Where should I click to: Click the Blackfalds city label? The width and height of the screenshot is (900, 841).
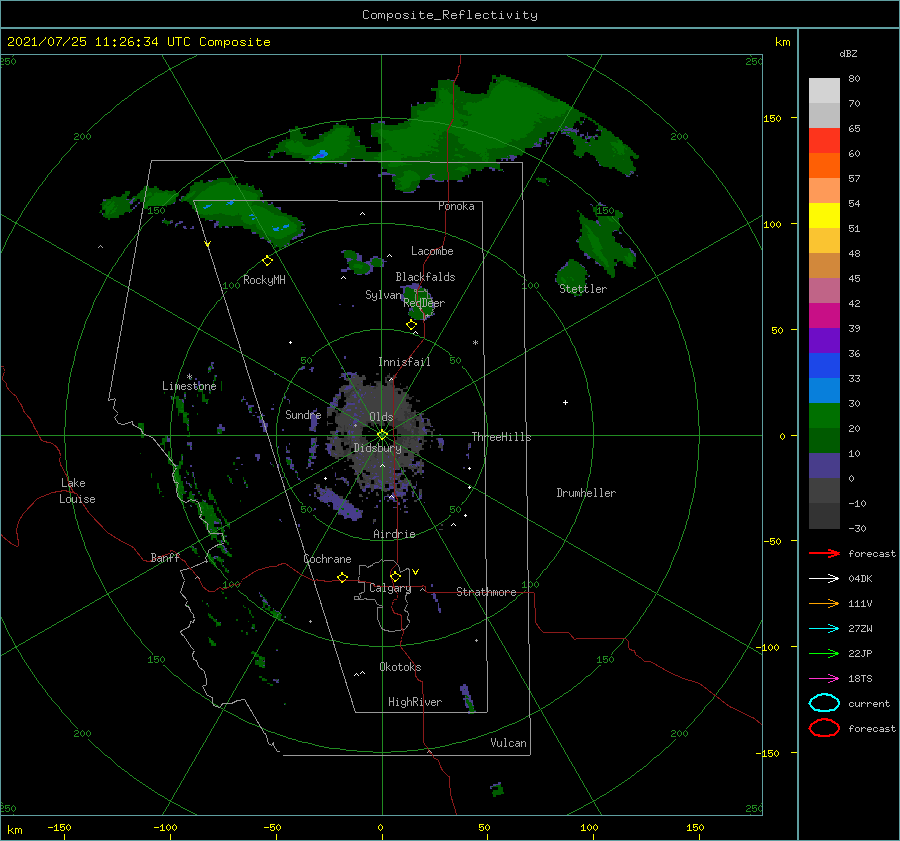[425, 277]
